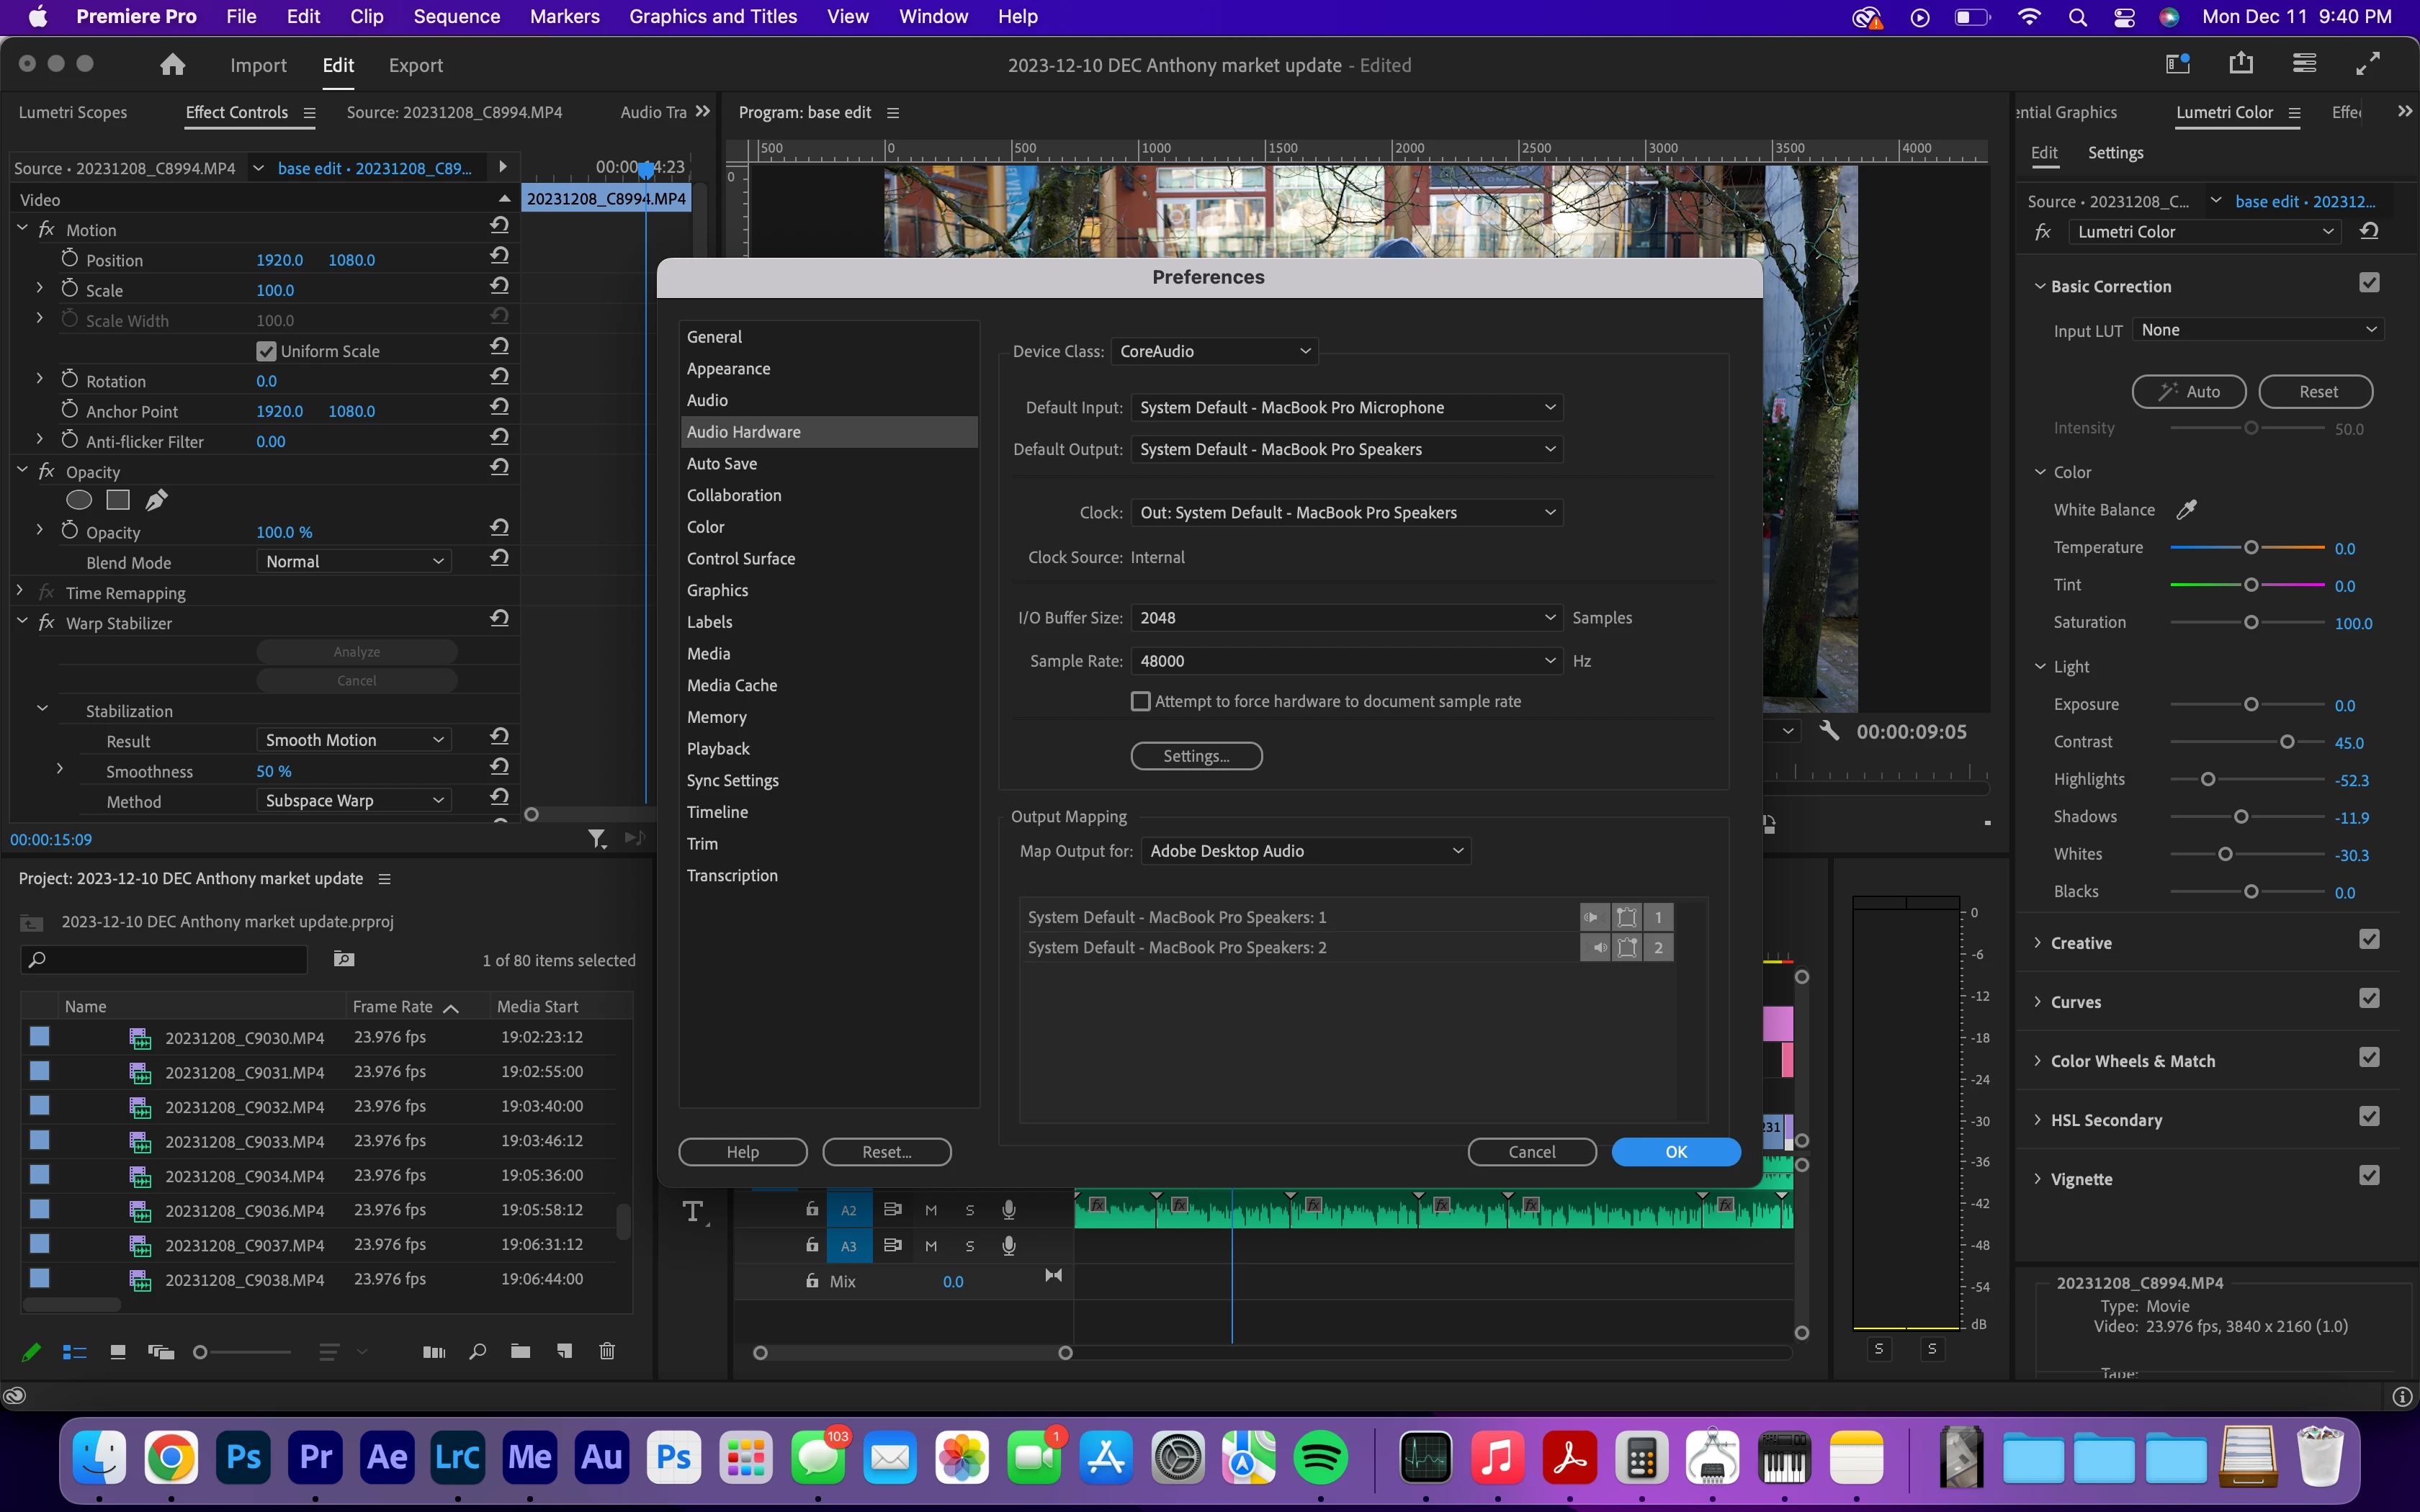Click the Settings... button in Audio Hardware
Viewport: 2420px width, 1512px height.
(x=1196, y=756)
